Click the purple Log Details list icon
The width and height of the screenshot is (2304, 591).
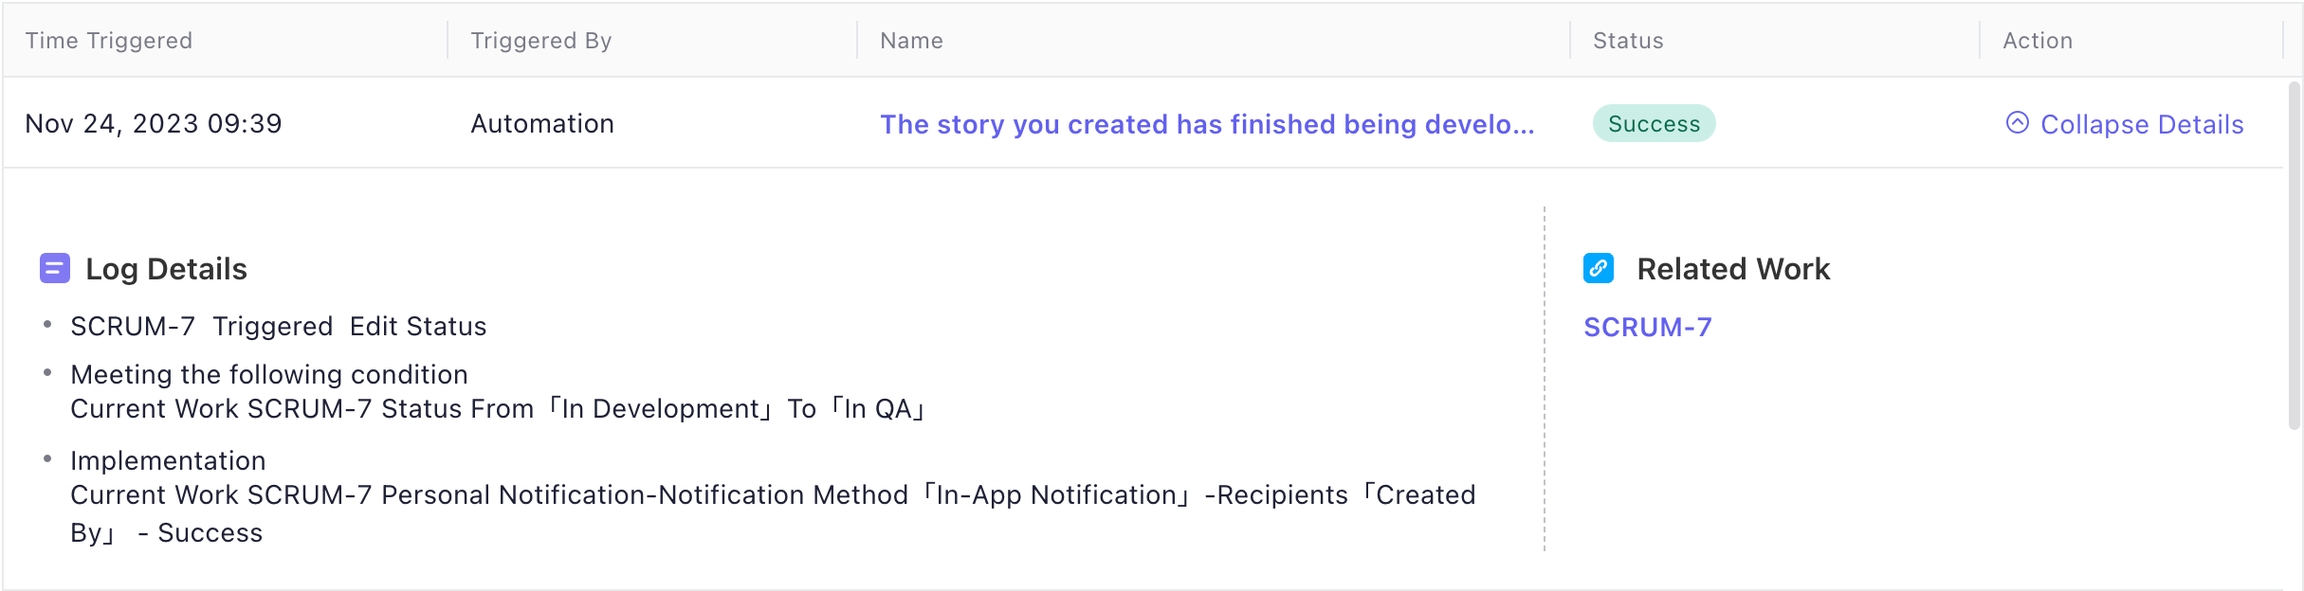pyautogui.click(x=55, y=269)
